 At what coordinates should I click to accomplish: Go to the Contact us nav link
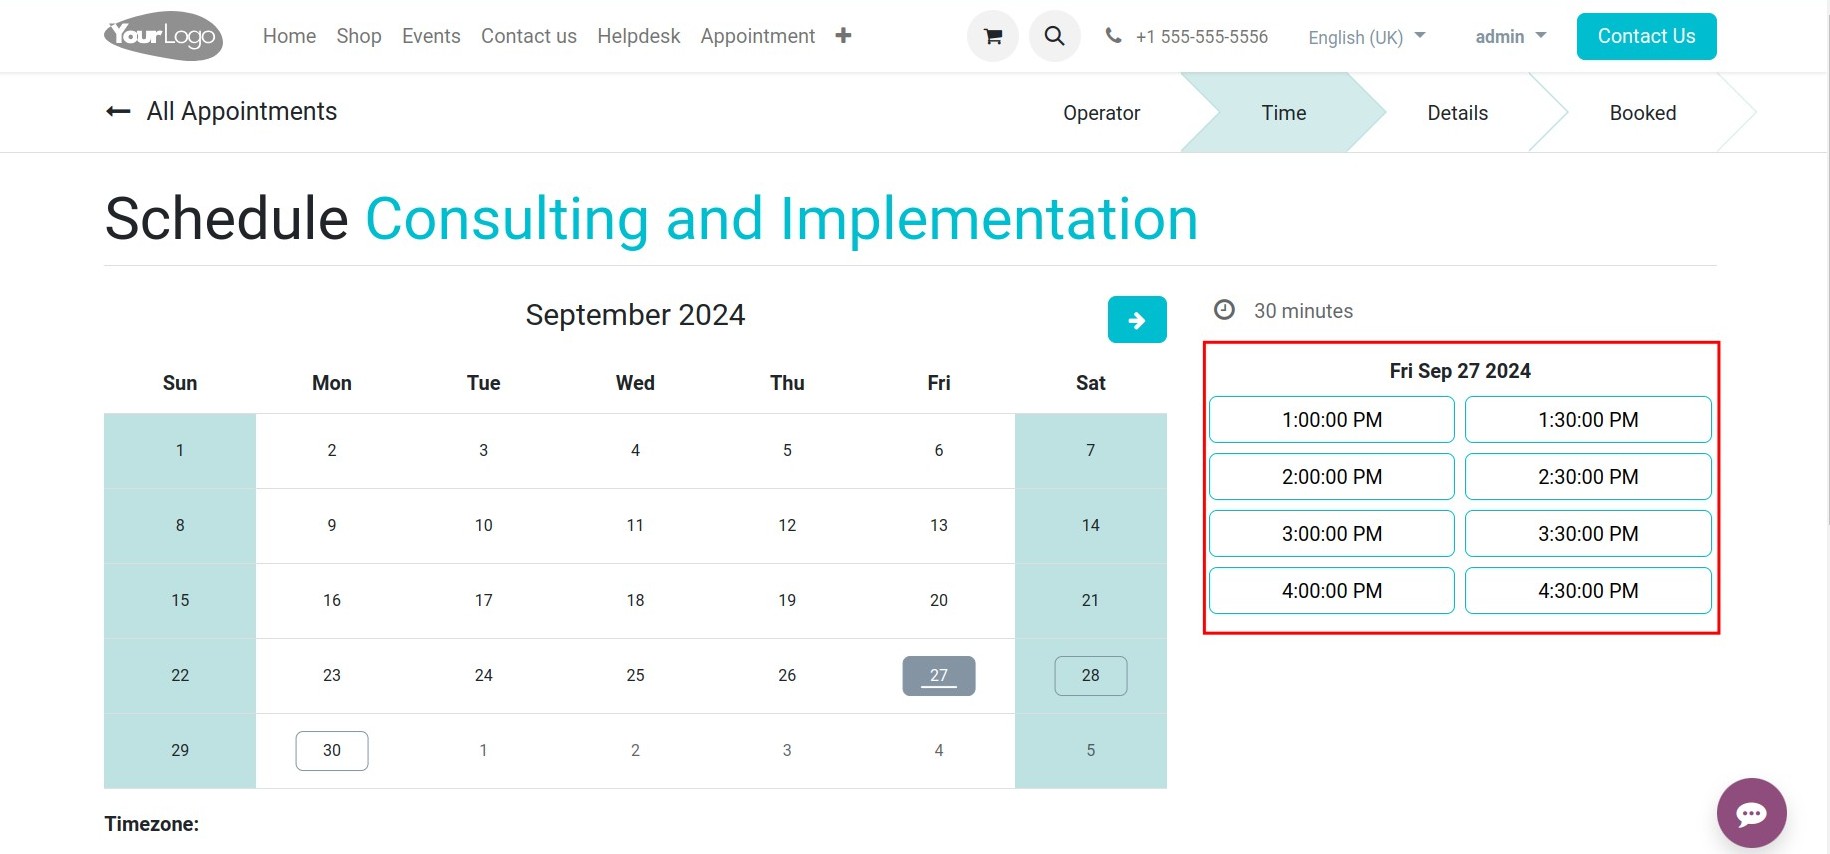(x=529, y=36)
